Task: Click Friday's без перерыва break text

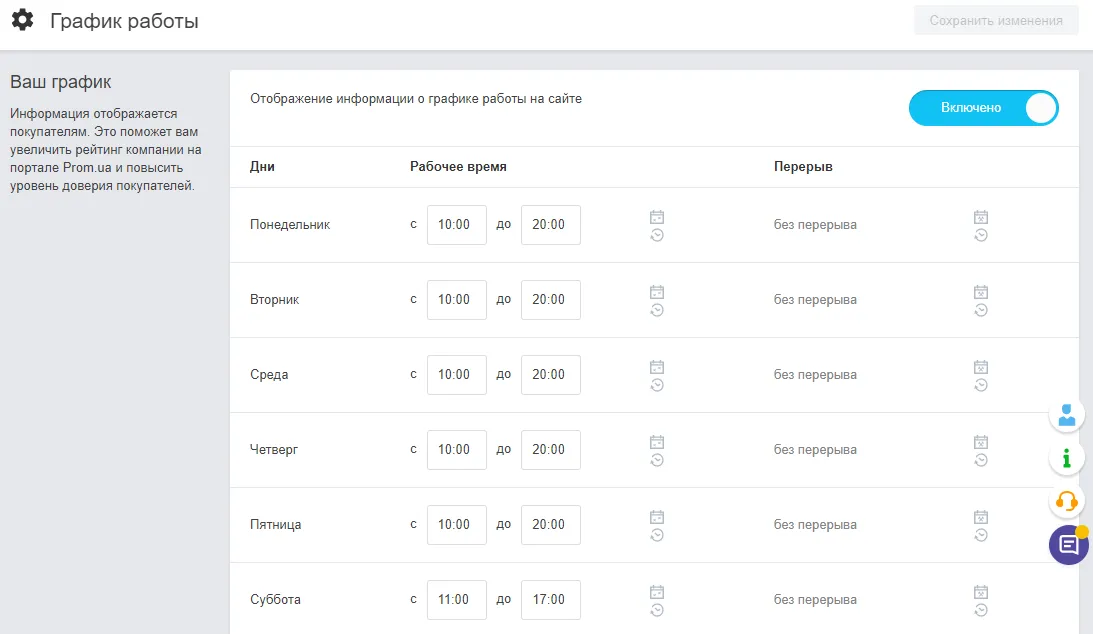Action: (815, 525)
